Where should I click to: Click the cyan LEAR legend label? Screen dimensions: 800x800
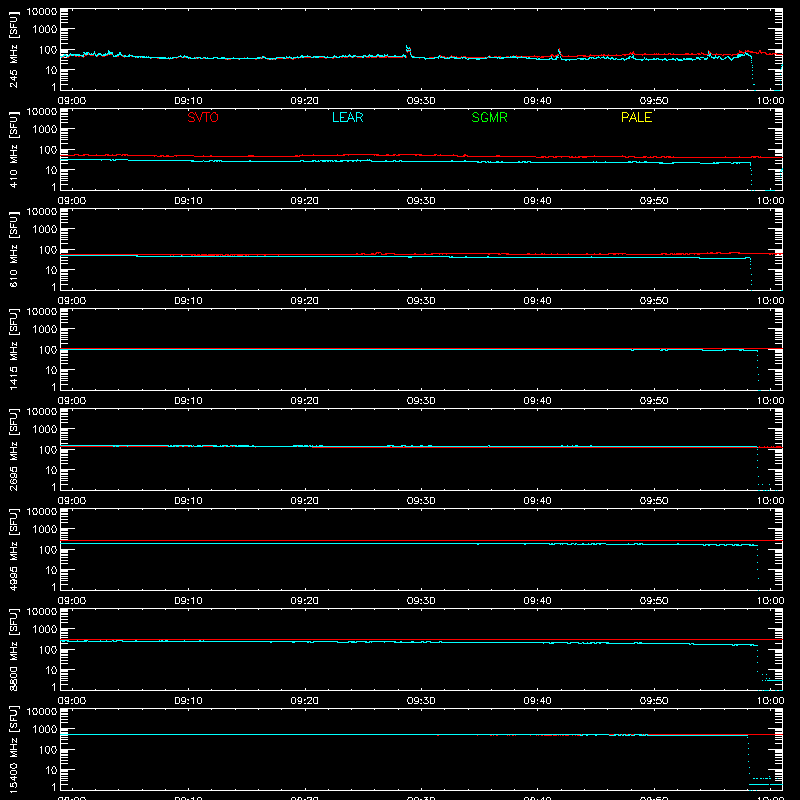pos(347,117)
